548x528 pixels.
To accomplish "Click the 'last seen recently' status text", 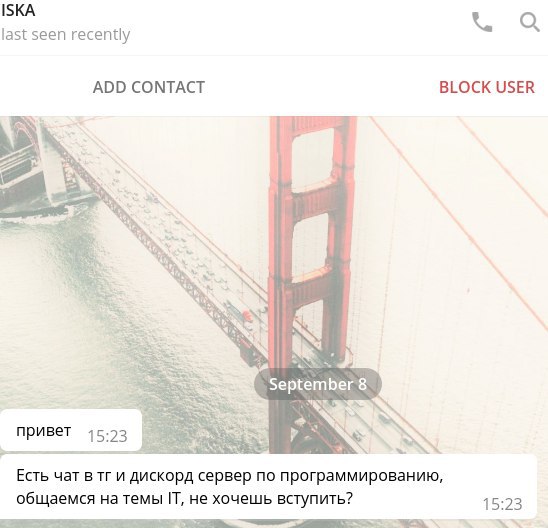I will (66, 34).
